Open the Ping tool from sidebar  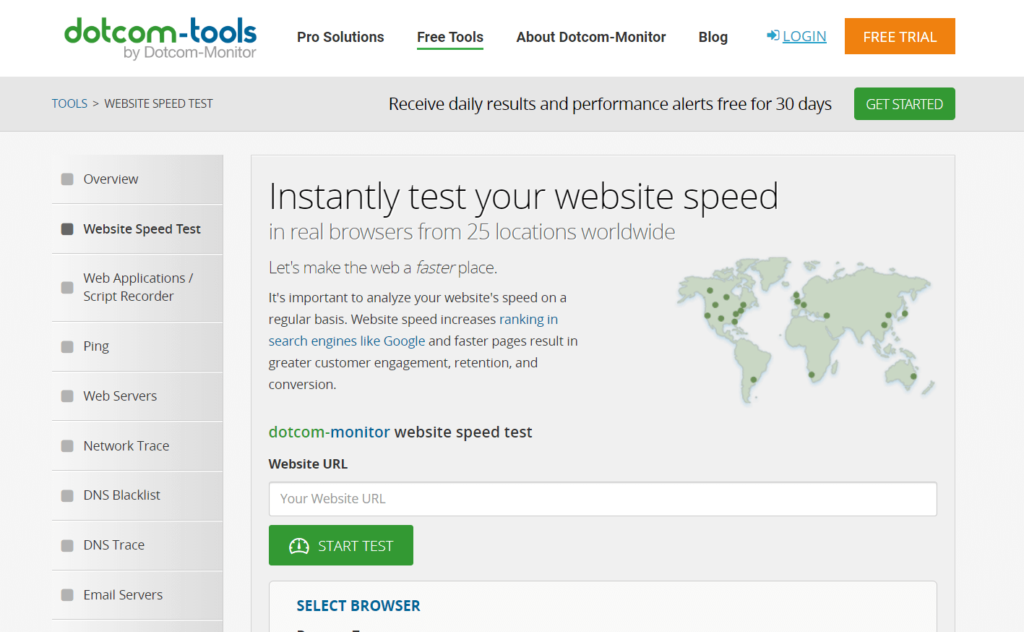point(96,346)
